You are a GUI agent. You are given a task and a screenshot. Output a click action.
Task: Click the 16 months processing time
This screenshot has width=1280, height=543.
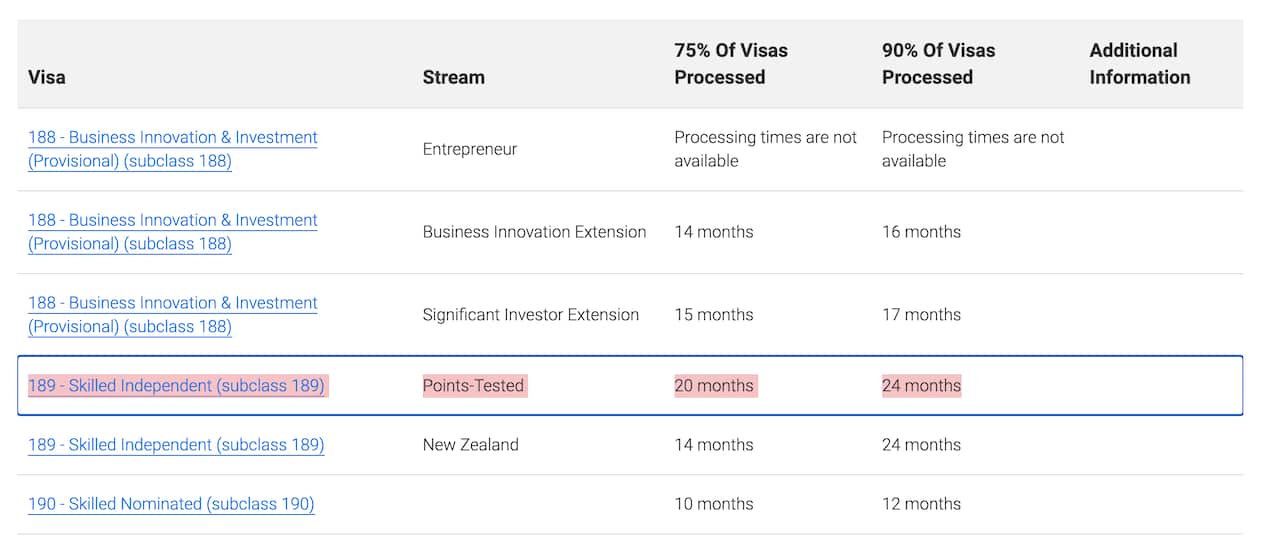(x=921, y=232)
